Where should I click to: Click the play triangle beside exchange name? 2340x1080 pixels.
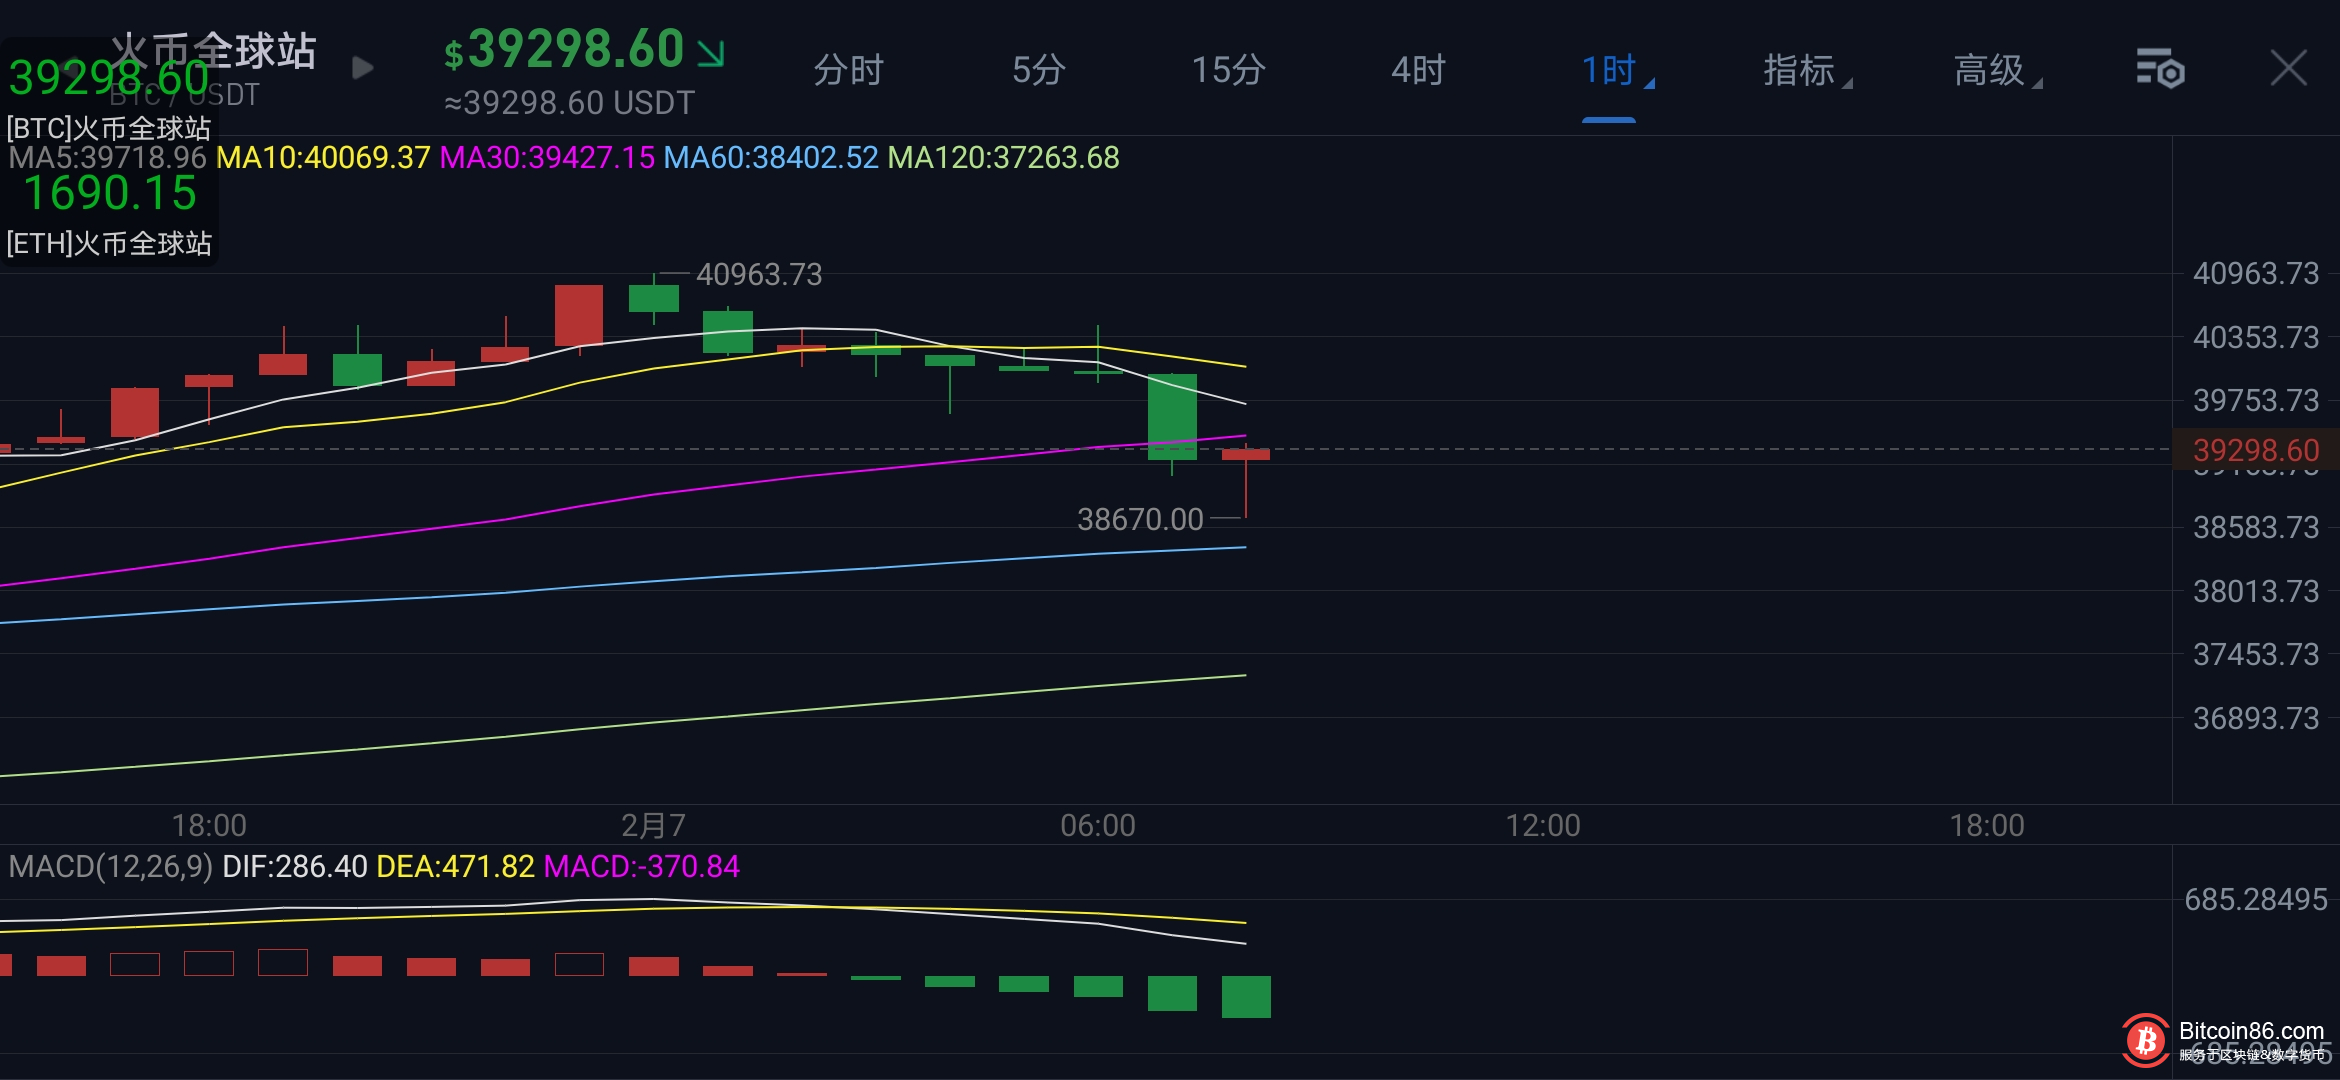click(363, 68)
